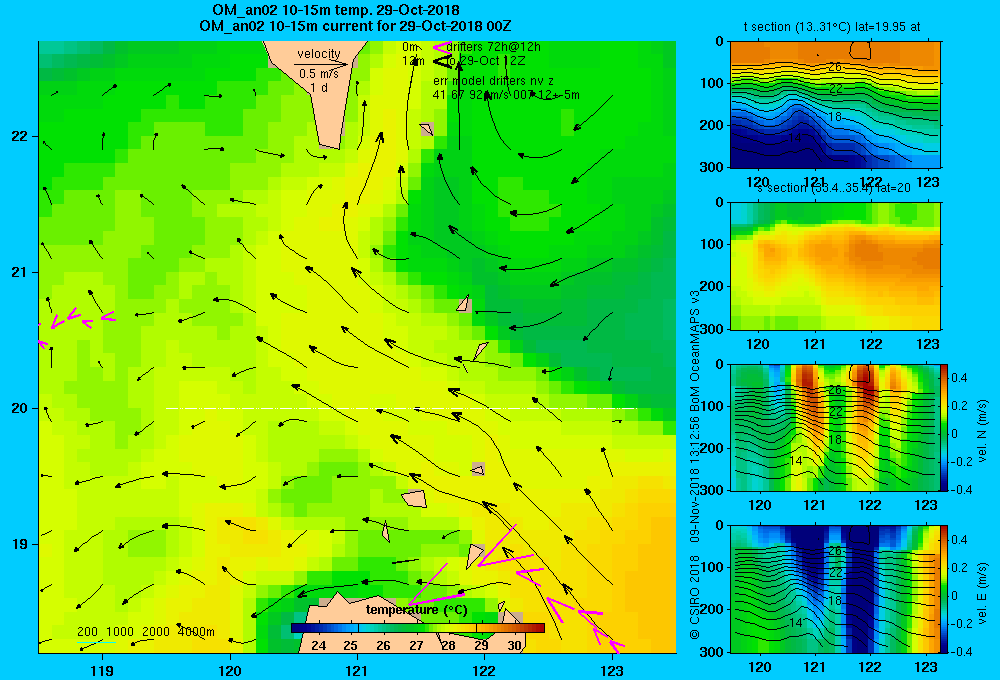Click the title line "OM_an02 10-15m temp. 29-Oct-2018"

335,10
